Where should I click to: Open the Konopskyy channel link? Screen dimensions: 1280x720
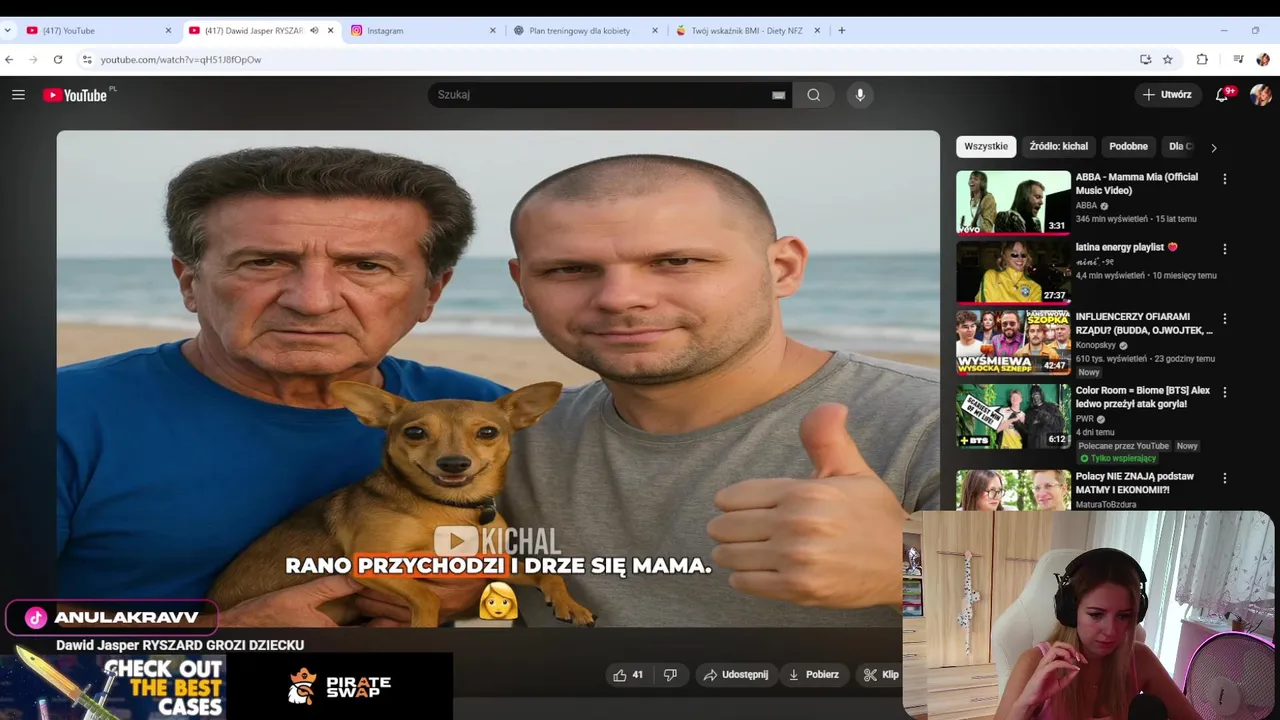point(1096,345)
